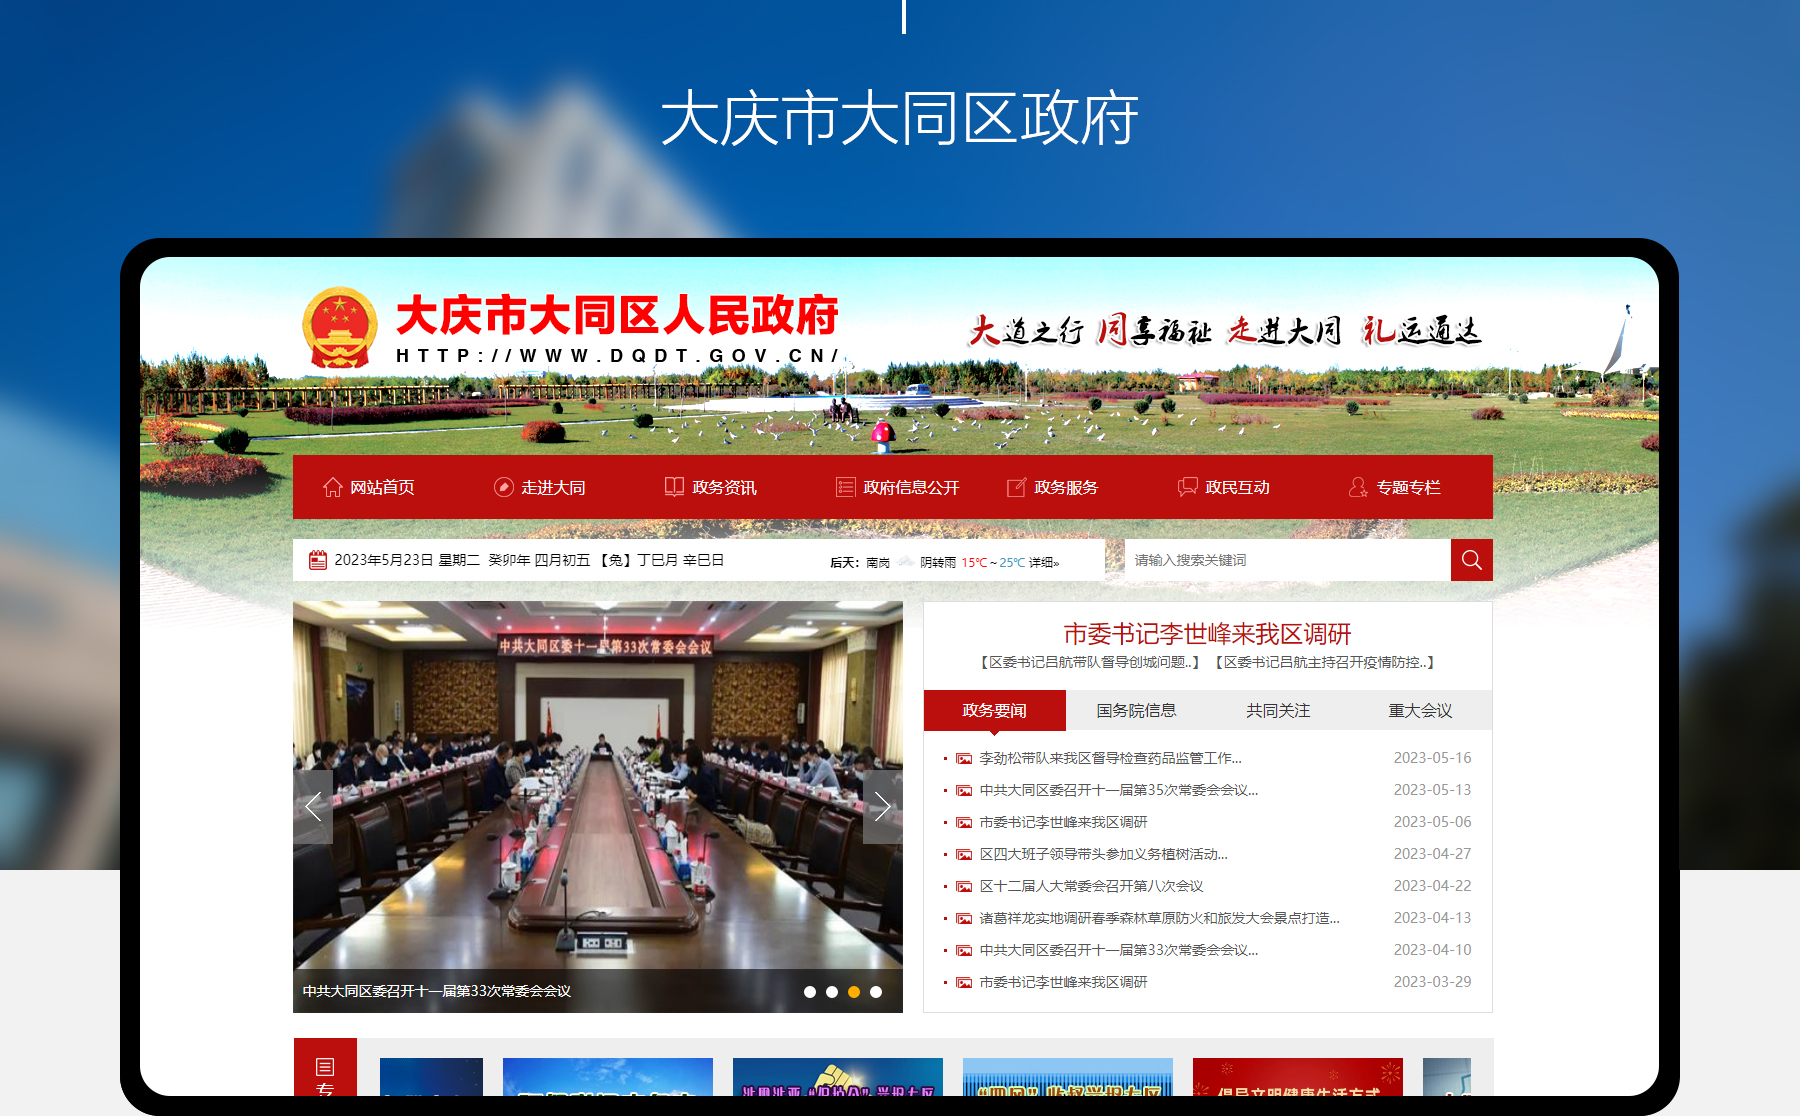Click the edit icon for 政务服务

click(x=1016, y=487)
